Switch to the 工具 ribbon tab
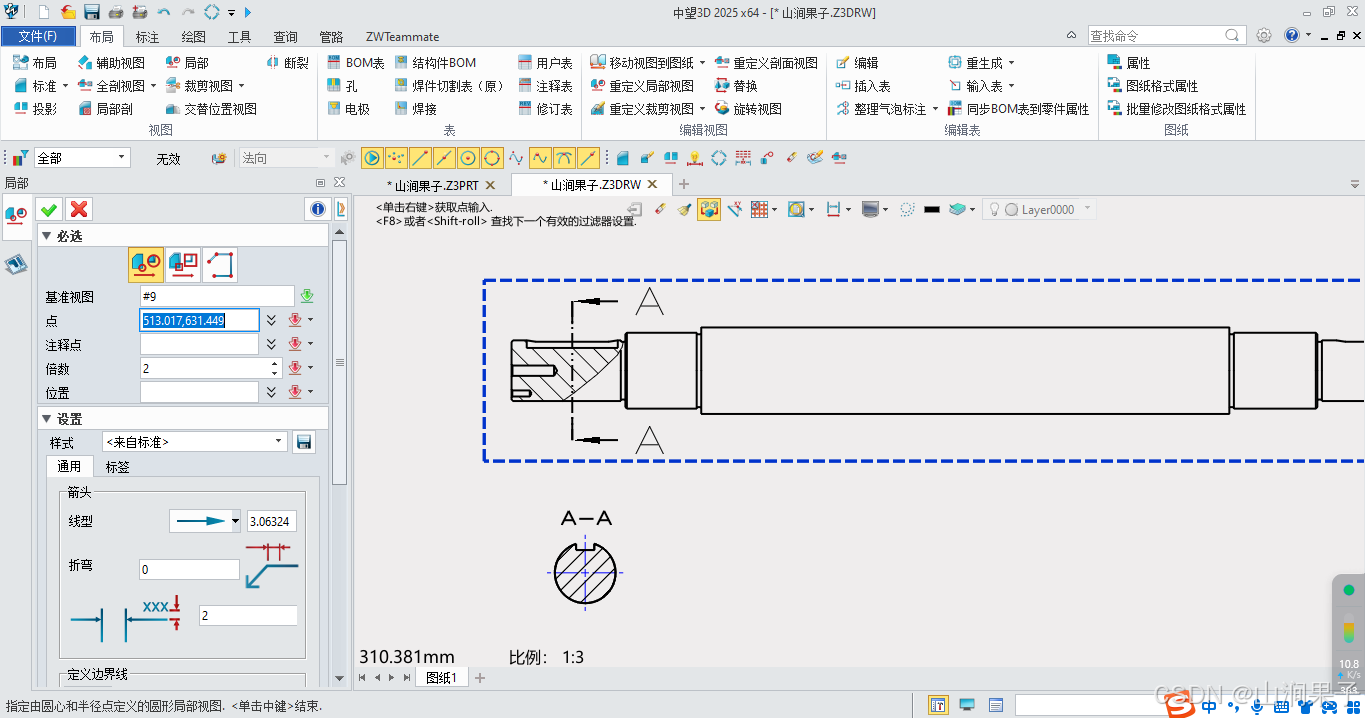Viewport: 1365px width, 718px height. coord(240,37)
